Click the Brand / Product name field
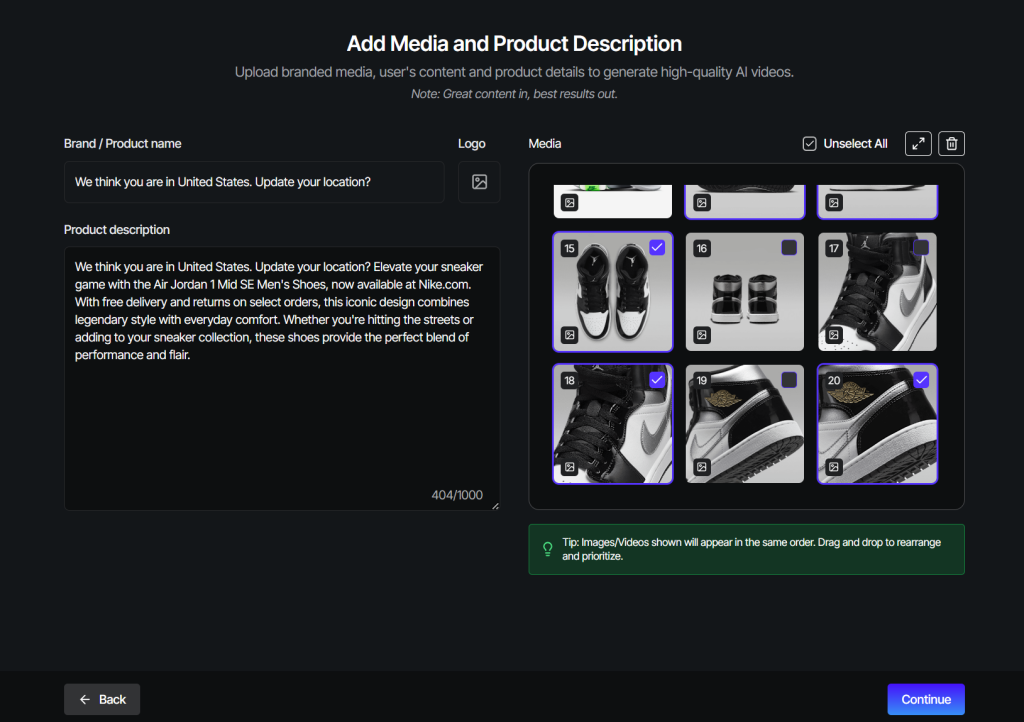This screenshot has height=722, width=1024. coord(254,182)
